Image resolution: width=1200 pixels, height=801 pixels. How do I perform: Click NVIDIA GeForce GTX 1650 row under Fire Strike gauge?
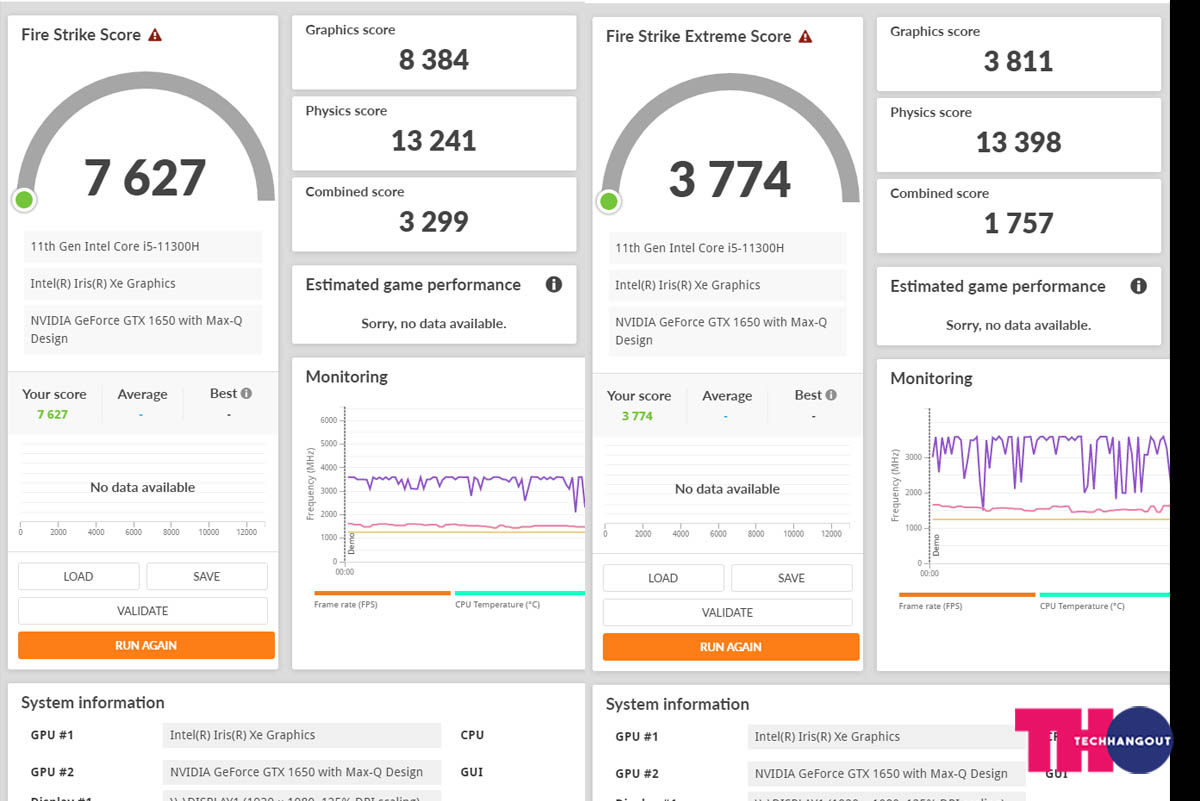(142, 330)
